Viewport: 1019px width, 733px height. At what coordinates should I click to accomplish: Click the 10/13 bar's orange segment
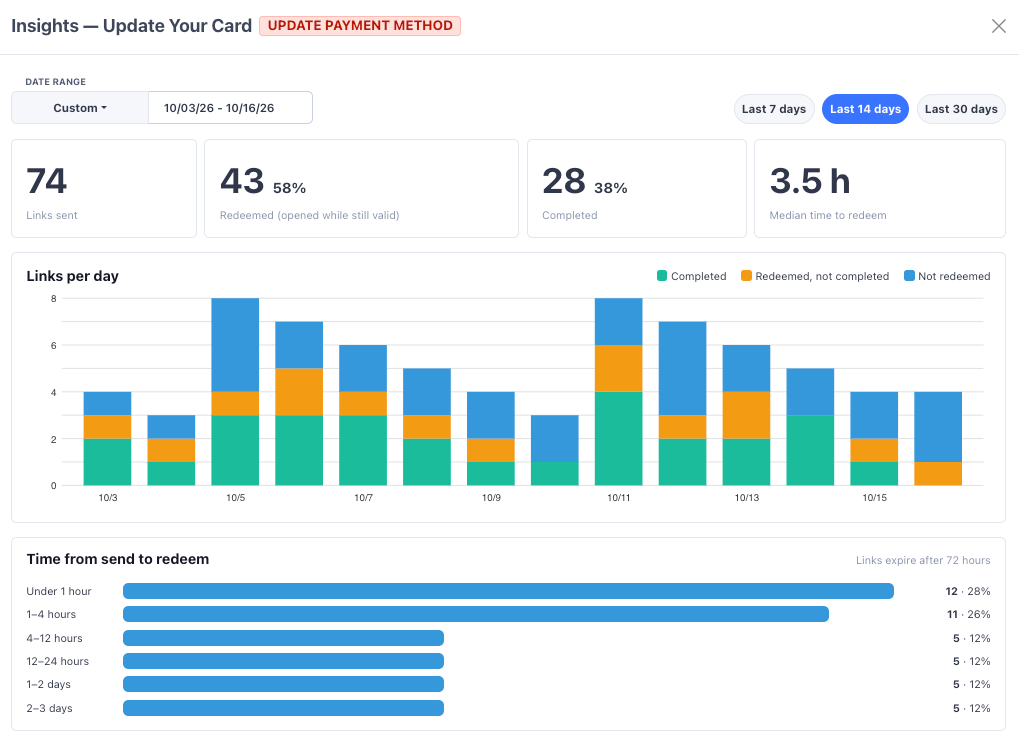click(x=746, y=415)
